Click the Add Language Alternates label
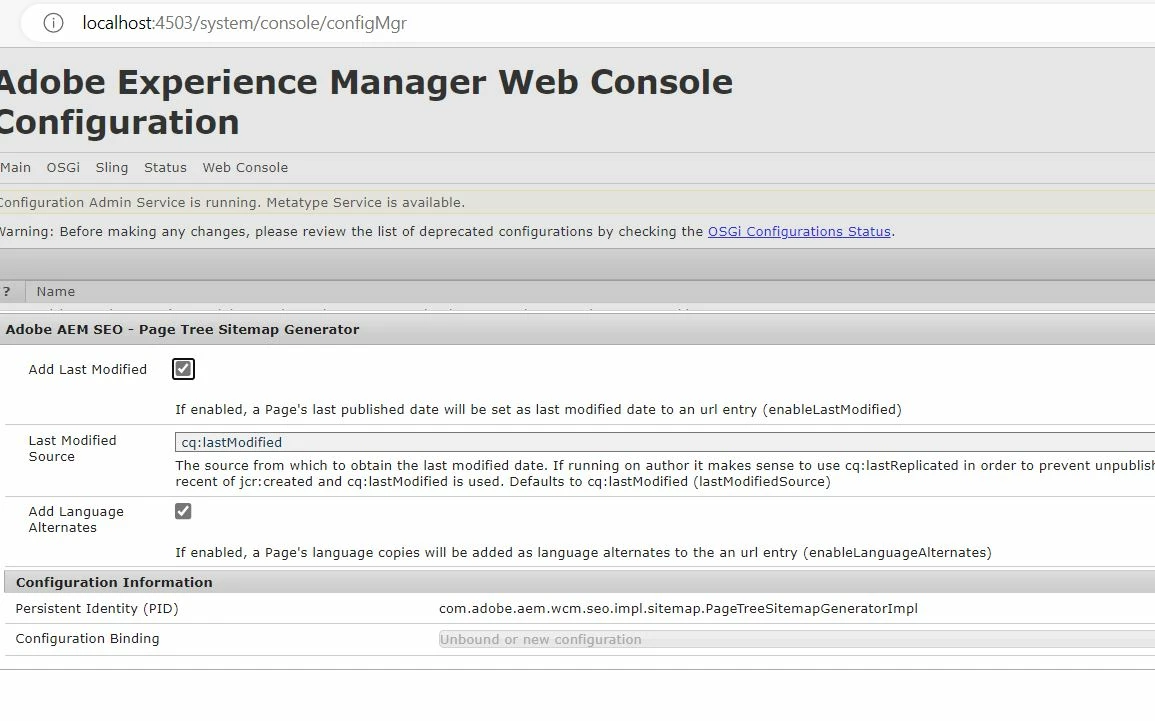The width and height of the screenshot is (1155, 721). click(76, 519)
